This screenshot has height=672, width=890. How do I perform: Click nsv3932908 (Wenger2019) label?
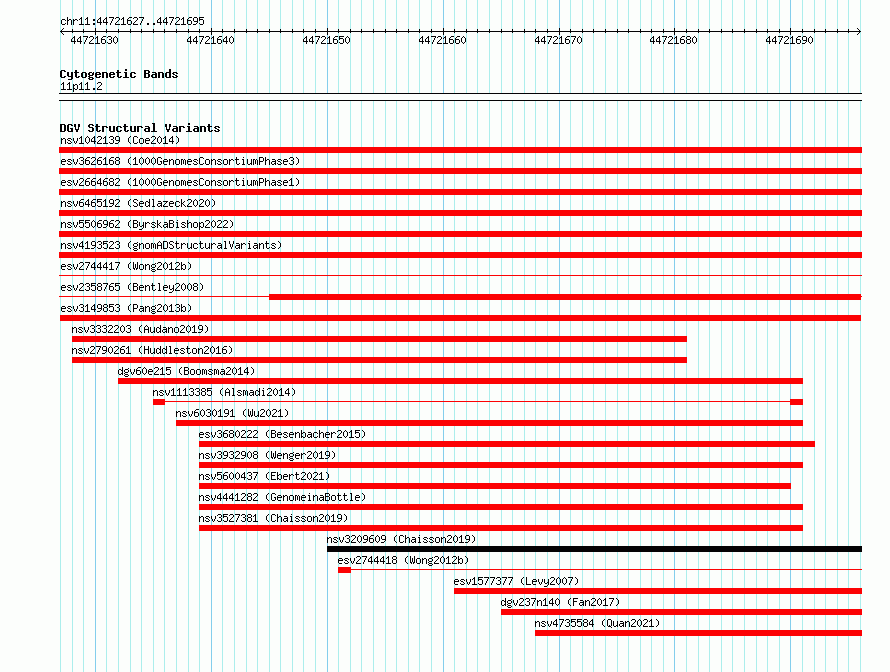pyautogui.click(x=267, y=455)
